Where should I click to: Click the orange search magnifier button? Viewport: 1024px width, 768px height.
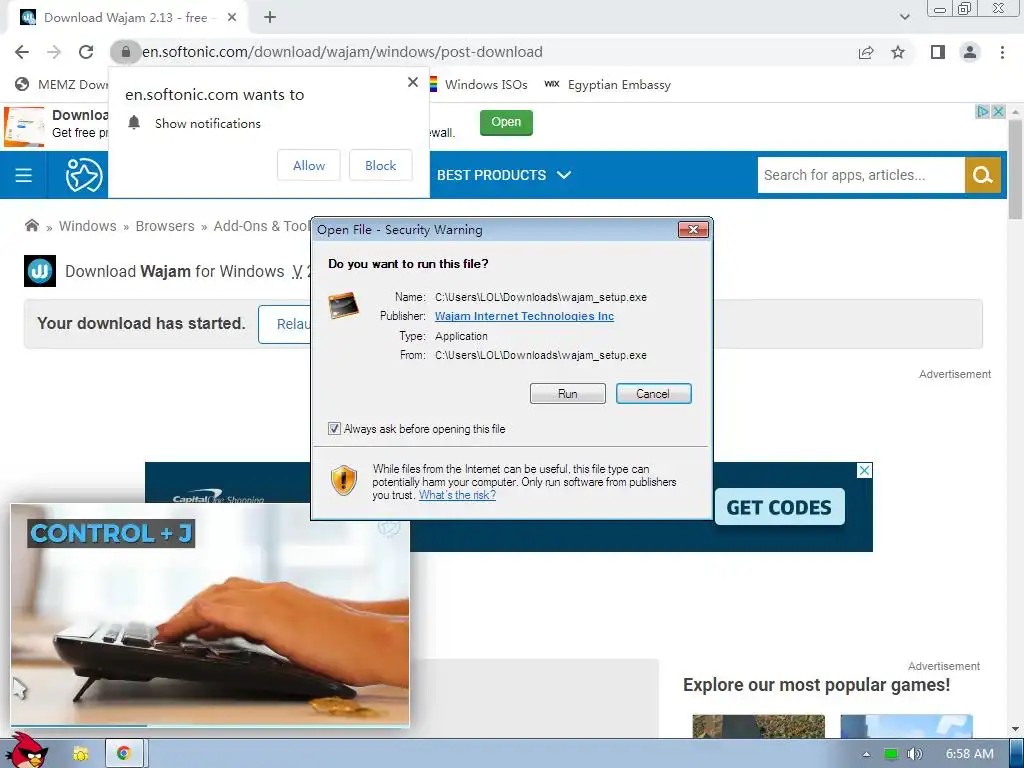tap(982, 175)
